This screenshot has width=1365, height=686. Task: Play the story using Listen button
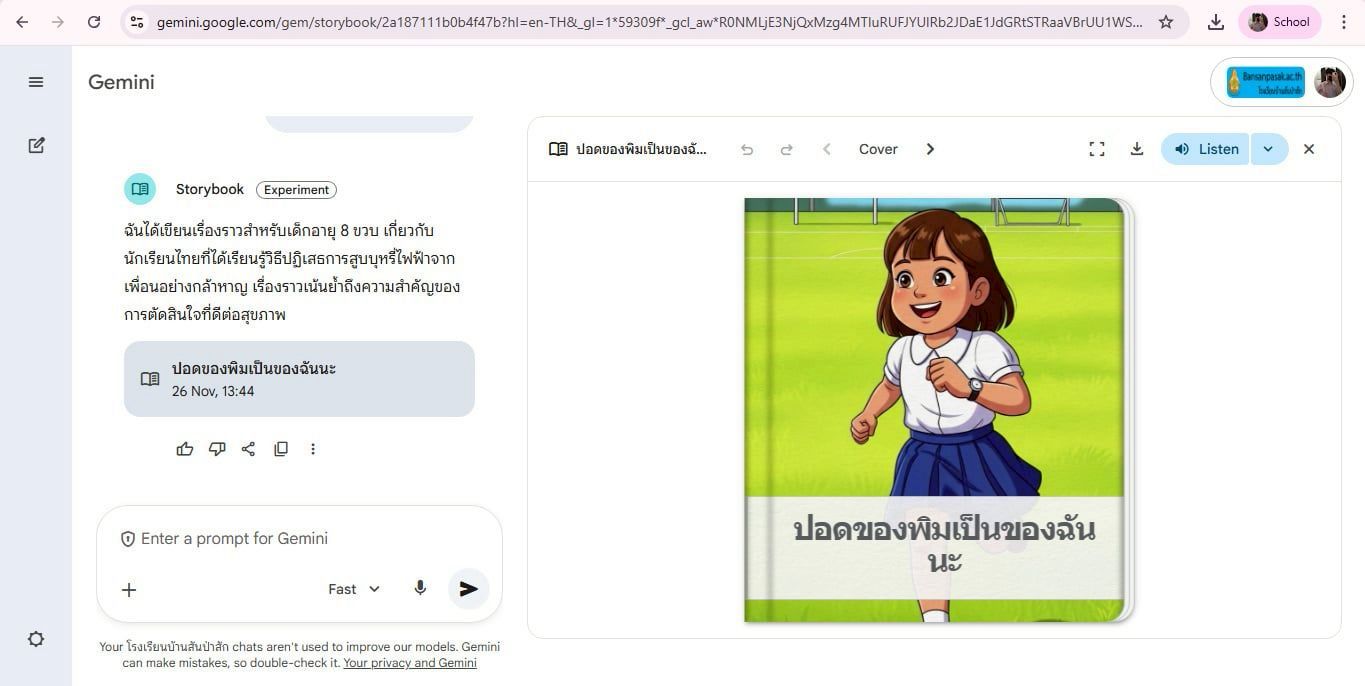[1206, 149]
